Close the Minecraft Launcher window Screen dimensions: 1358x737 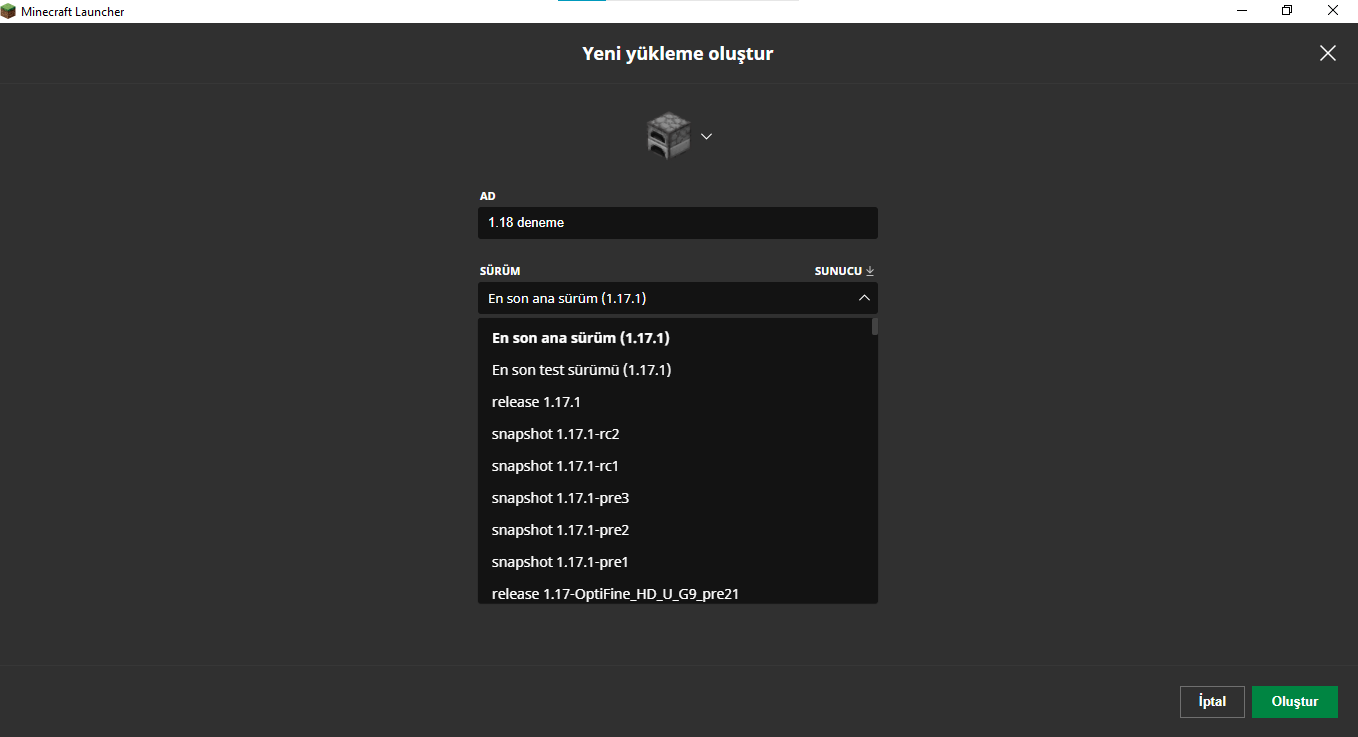1333,11
